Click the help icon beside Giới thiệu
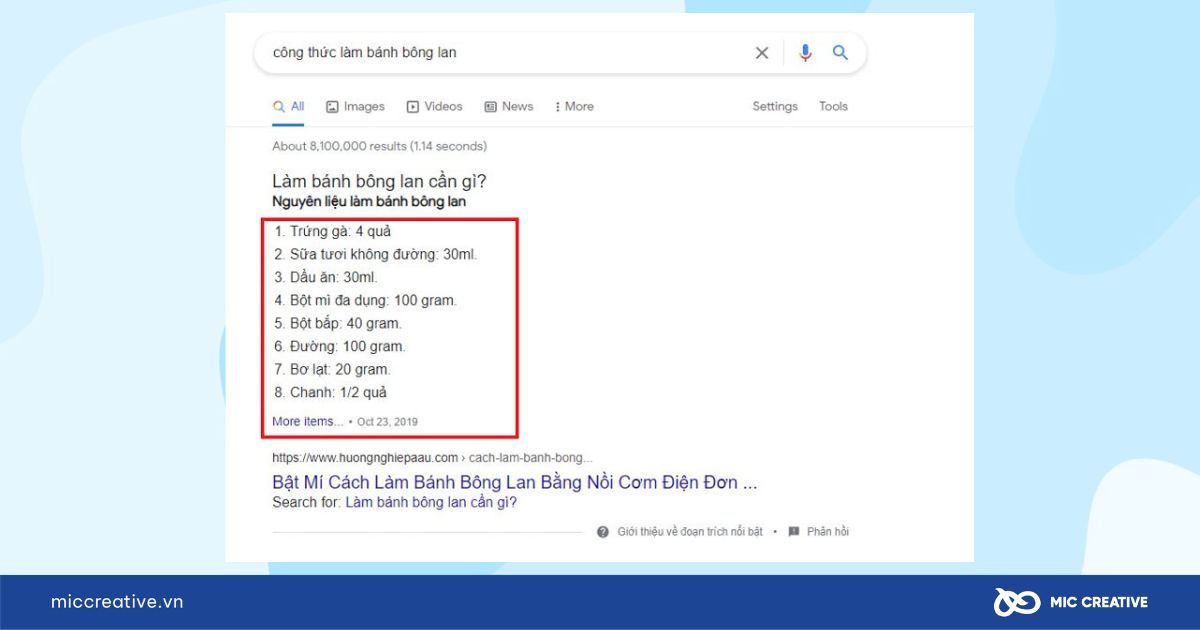Viewport: 1200px width, 630px height. [603, 532]
